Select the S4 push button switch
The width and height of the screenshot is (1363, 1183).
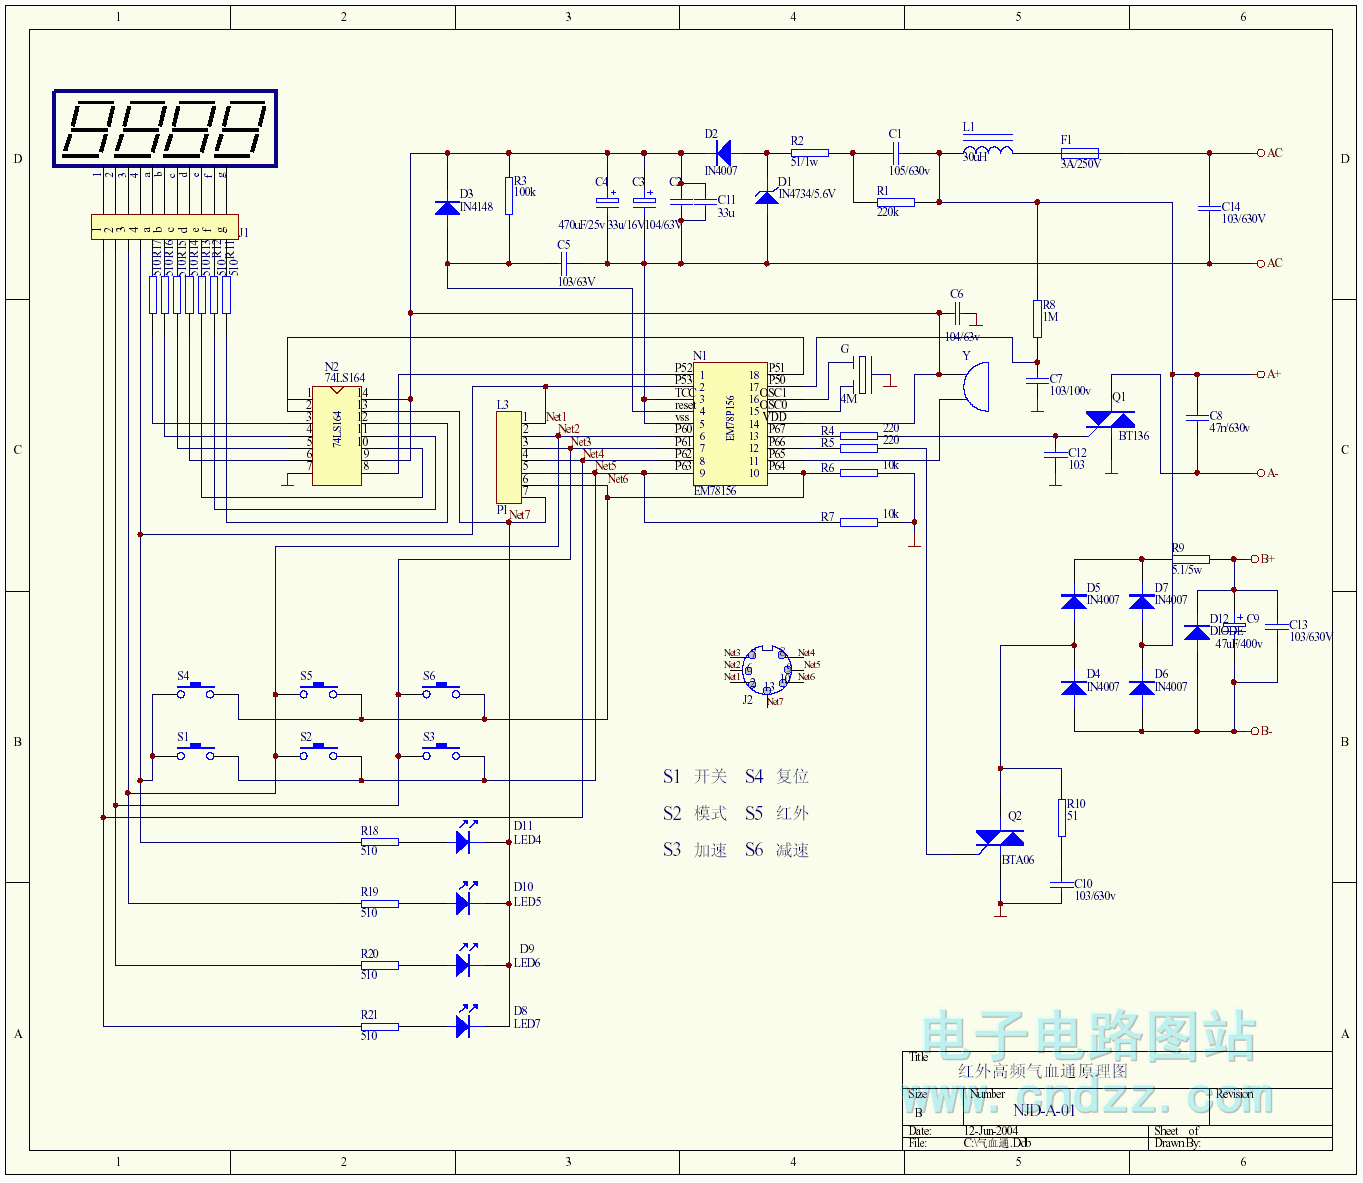(195, 690)
